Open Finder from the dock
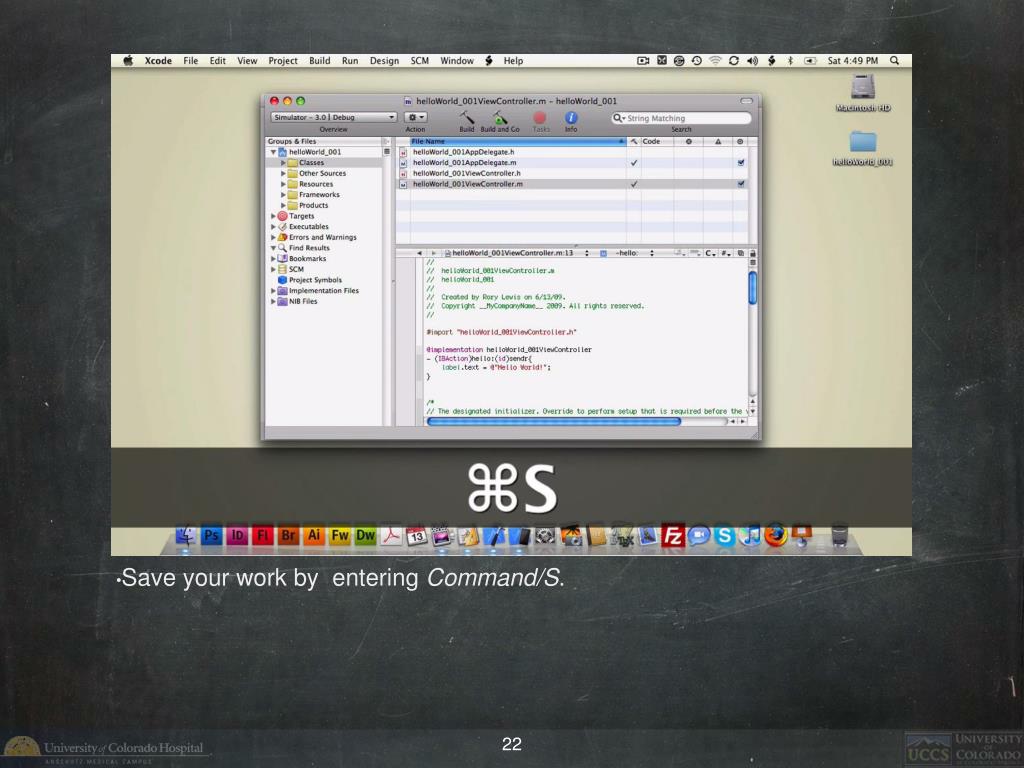This screenshot has height=768, width=1024. [x=185, y=536]
